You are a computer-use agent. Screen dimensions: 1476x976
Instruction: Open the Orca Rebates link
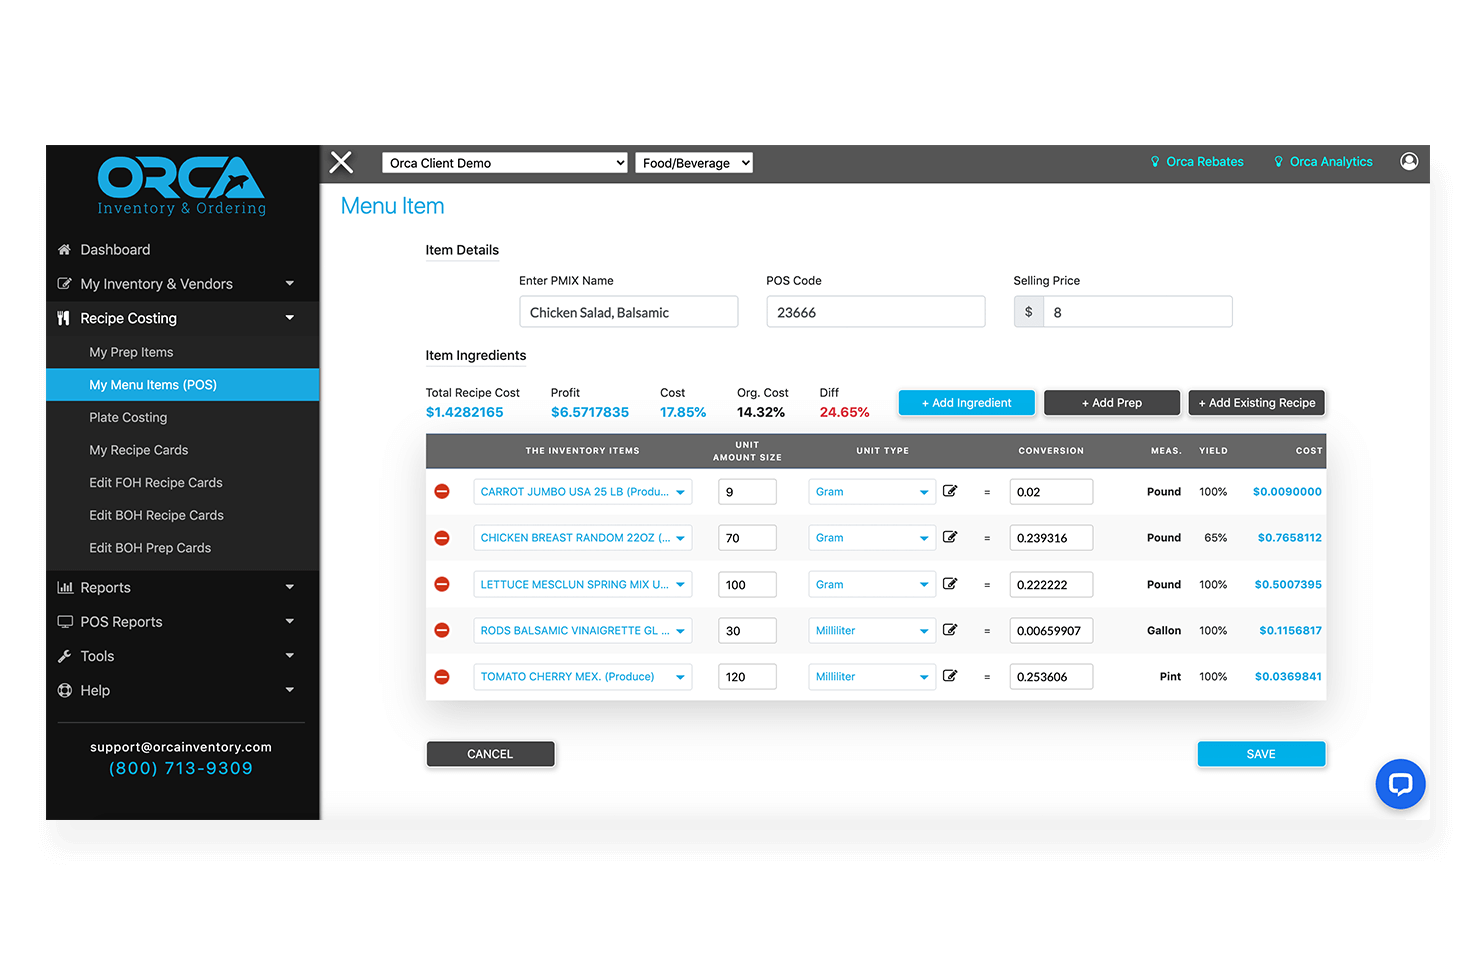click(x=1197, y=161)
